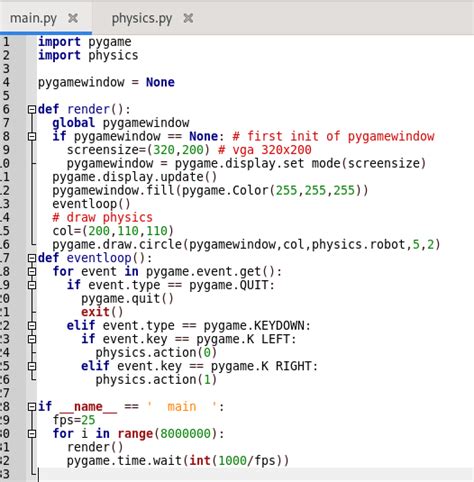This screenshot has height=482, width=474.
Task: Collapse the 'if __name__' fold marker
Action: (x=32, y=407)
